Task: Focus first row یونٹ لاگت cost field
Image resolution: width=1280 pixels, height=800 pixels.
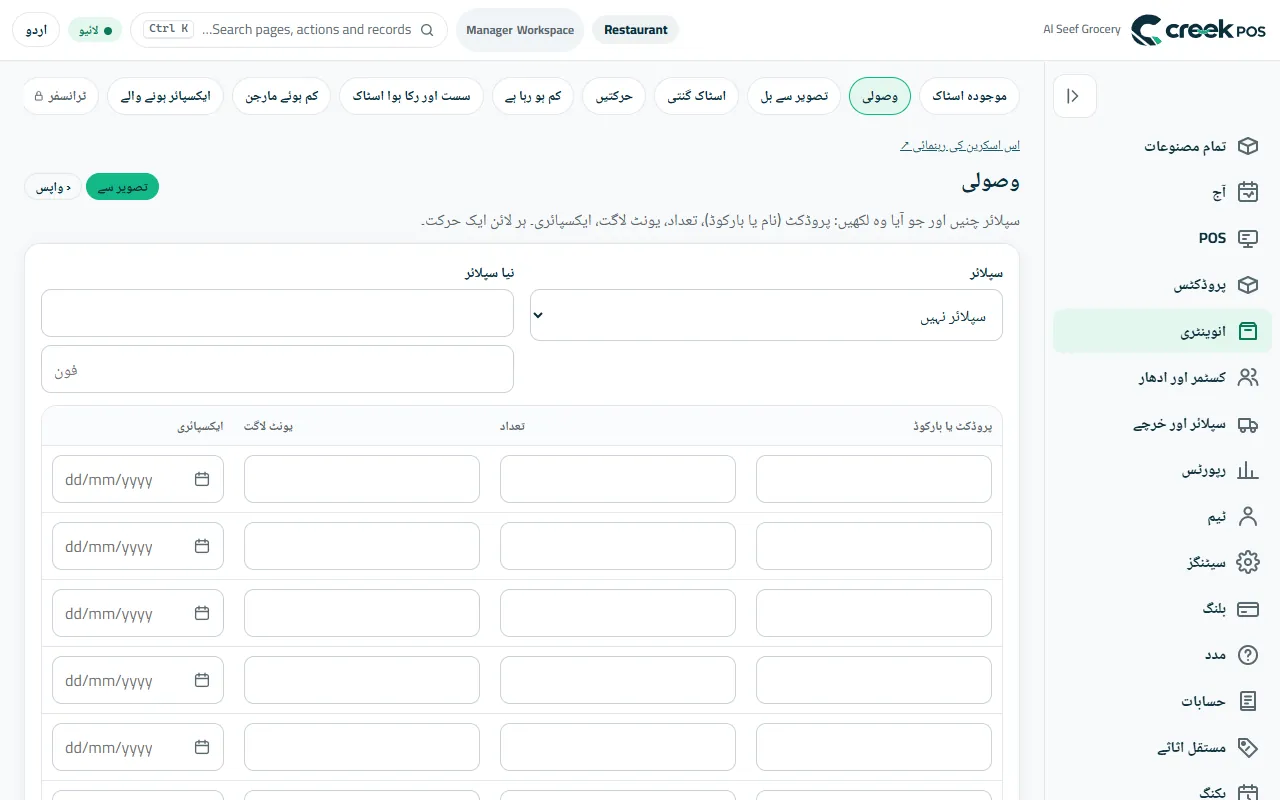Action: coord(362,479)
